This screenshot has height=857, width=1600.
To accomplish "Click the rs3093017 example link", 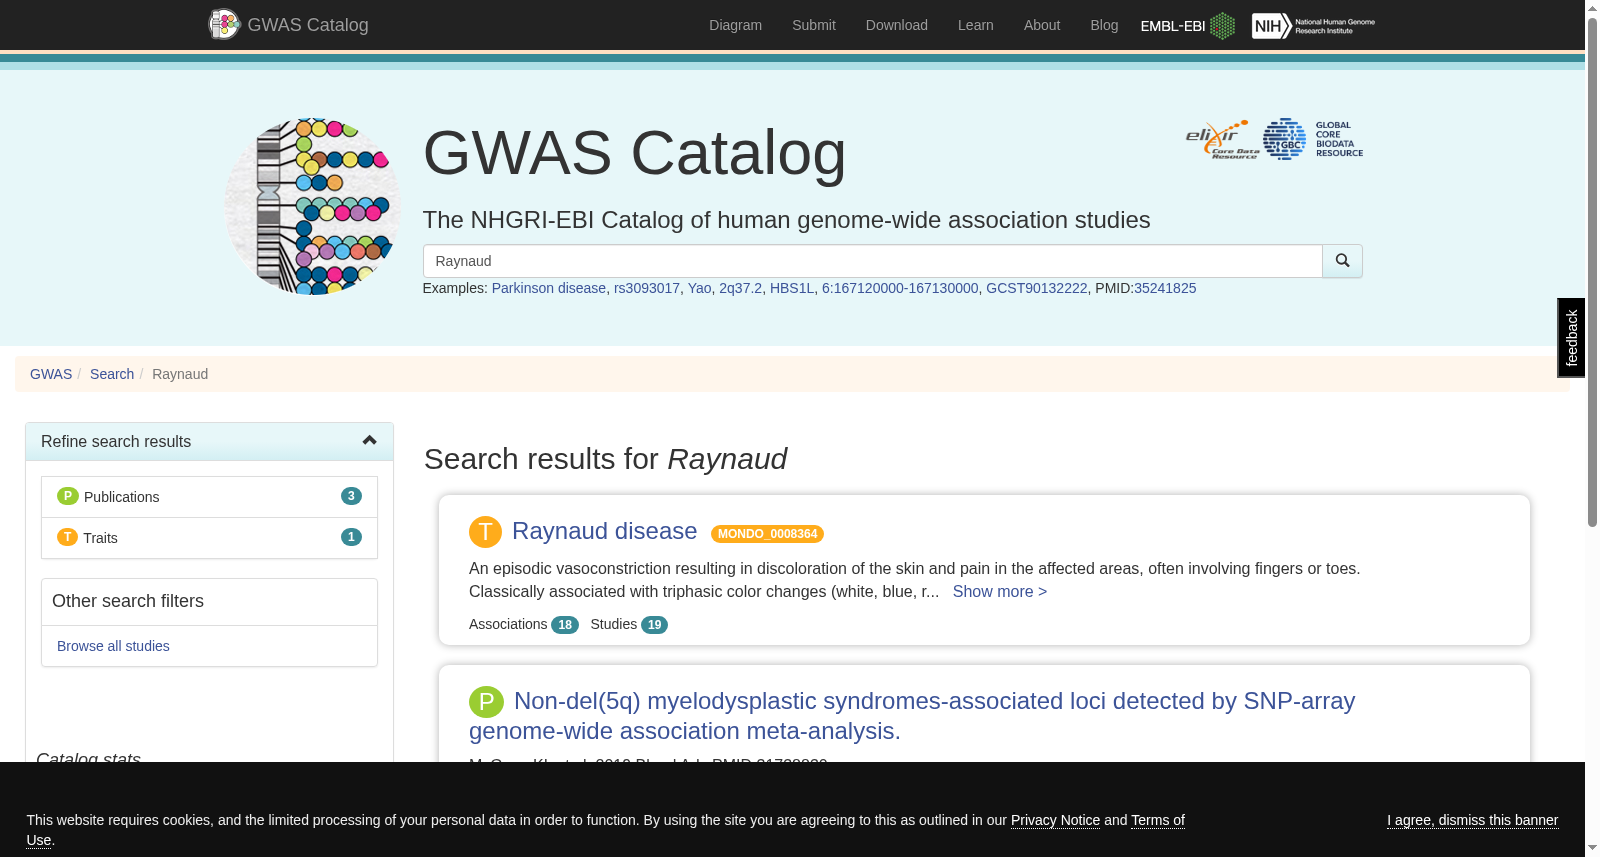I will click(x=647, y=288).
